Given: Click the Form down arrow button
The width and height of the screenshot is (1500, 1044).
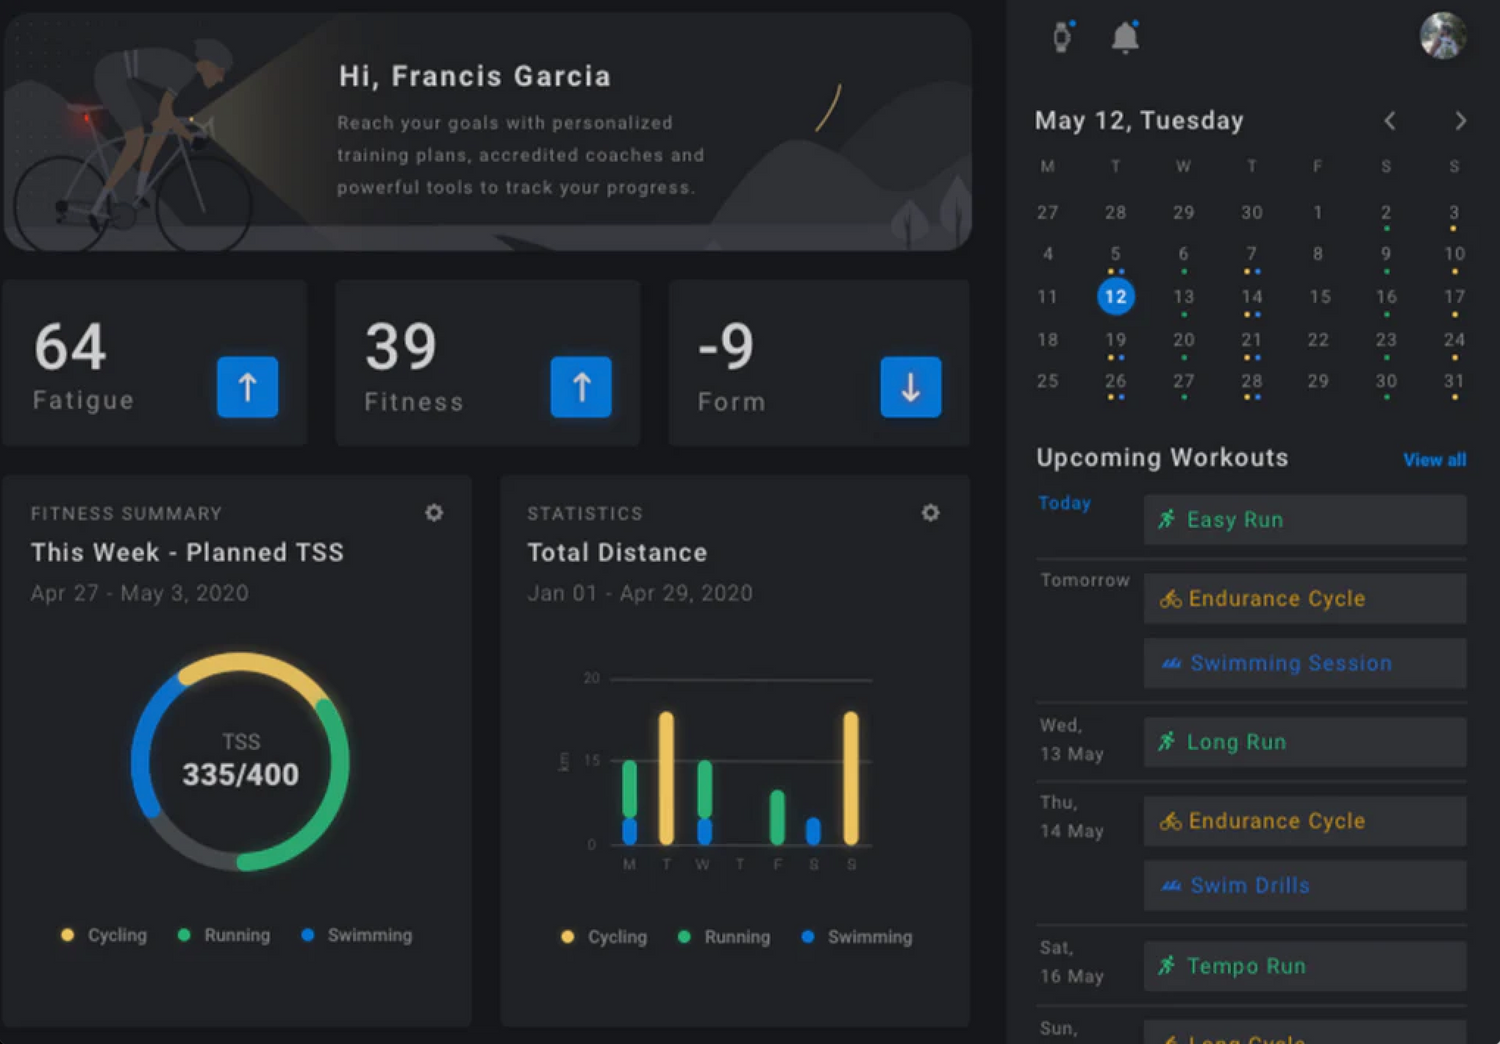Looking at the screenshot, I should click(910, 387).
